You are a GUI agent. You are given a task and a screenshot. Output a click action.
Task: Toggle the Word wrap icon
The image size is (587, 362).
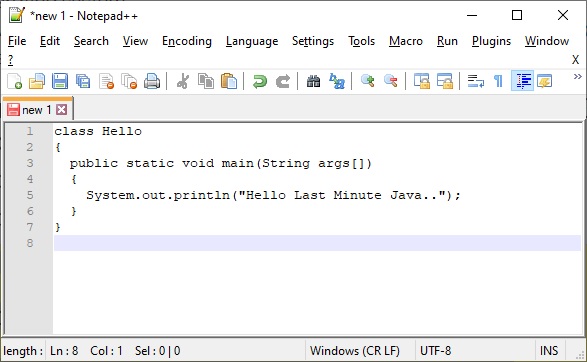(475, 81)
